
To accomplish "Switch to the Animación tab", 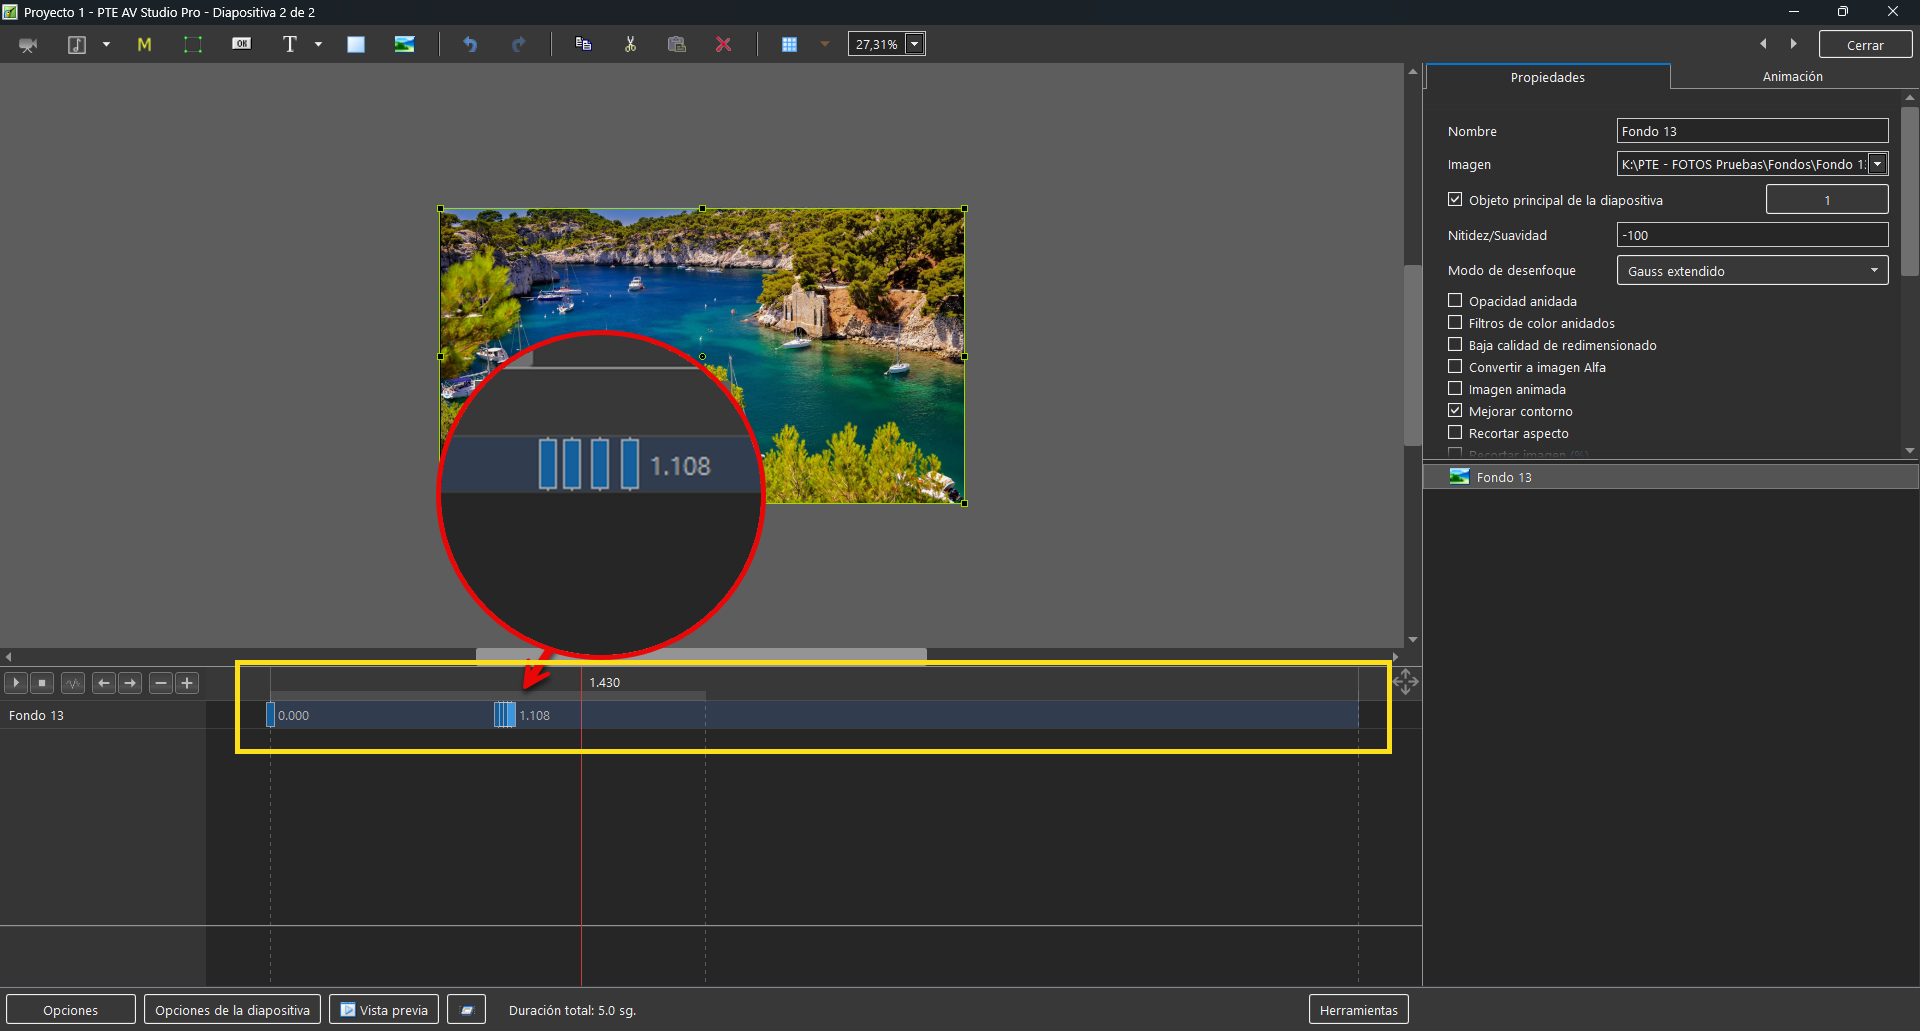I will tap(1792, 76).
